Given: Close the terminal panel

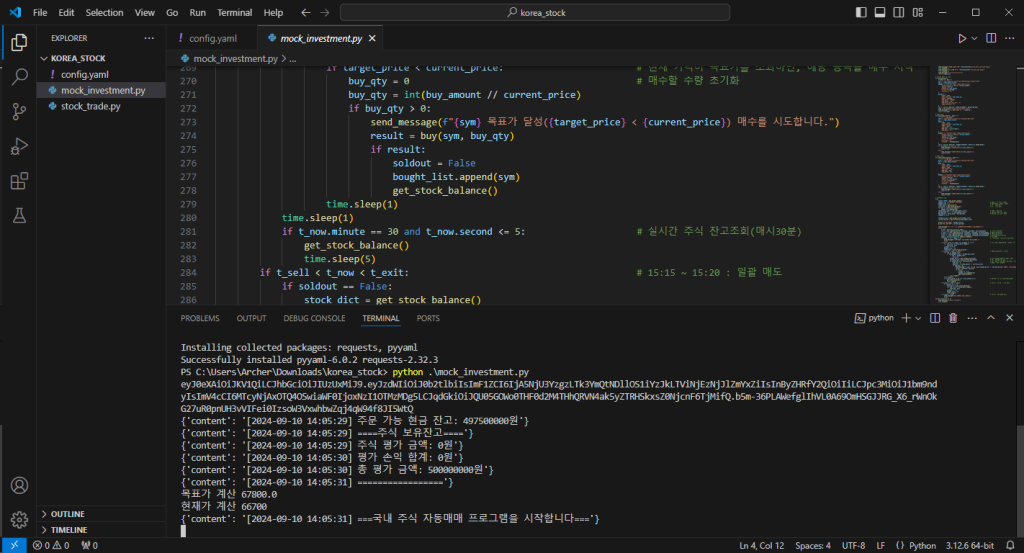Looking at the screenshot, I should click(1010, 318).
